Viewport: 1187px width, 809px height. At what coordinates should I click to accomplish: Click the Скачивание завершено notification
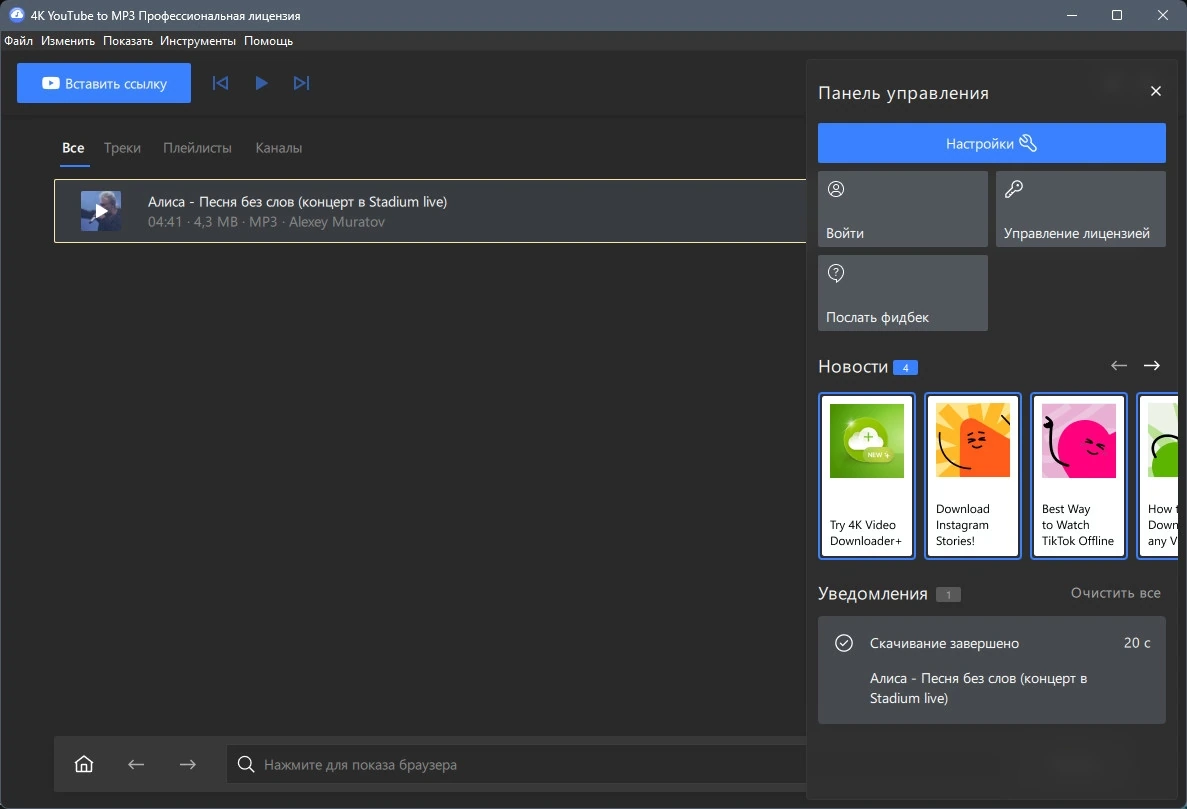point(992,670)
